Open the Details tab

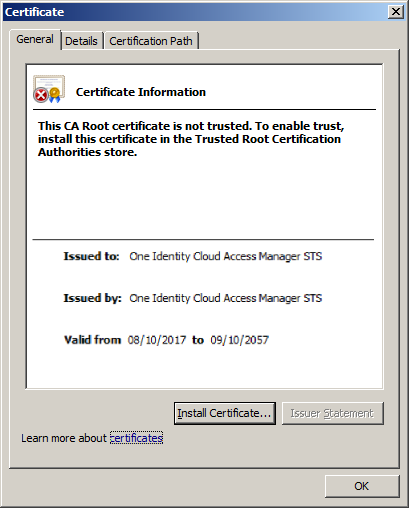81,41
